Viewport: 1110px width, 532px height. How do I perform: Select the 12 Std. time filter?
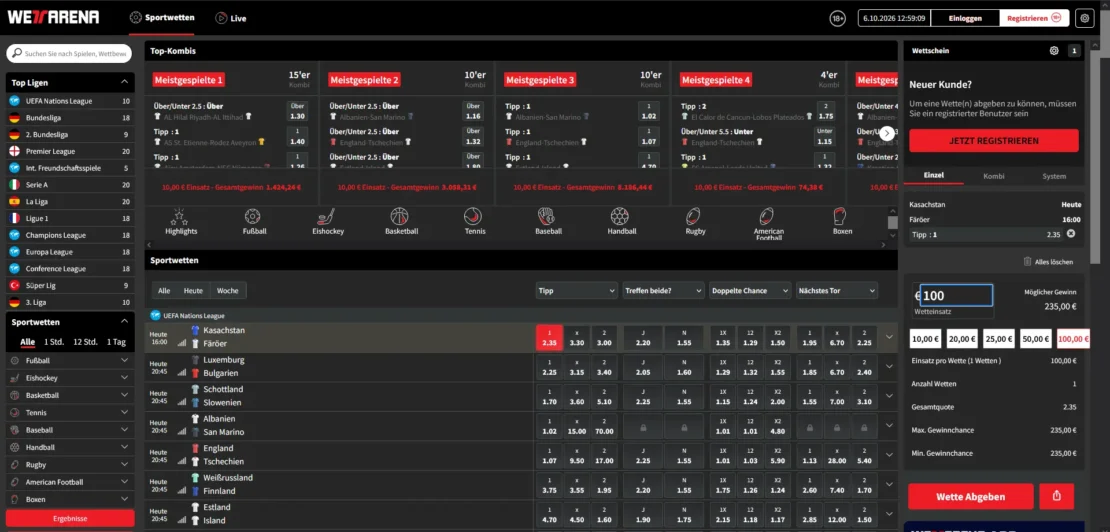(x=85, y=342)
